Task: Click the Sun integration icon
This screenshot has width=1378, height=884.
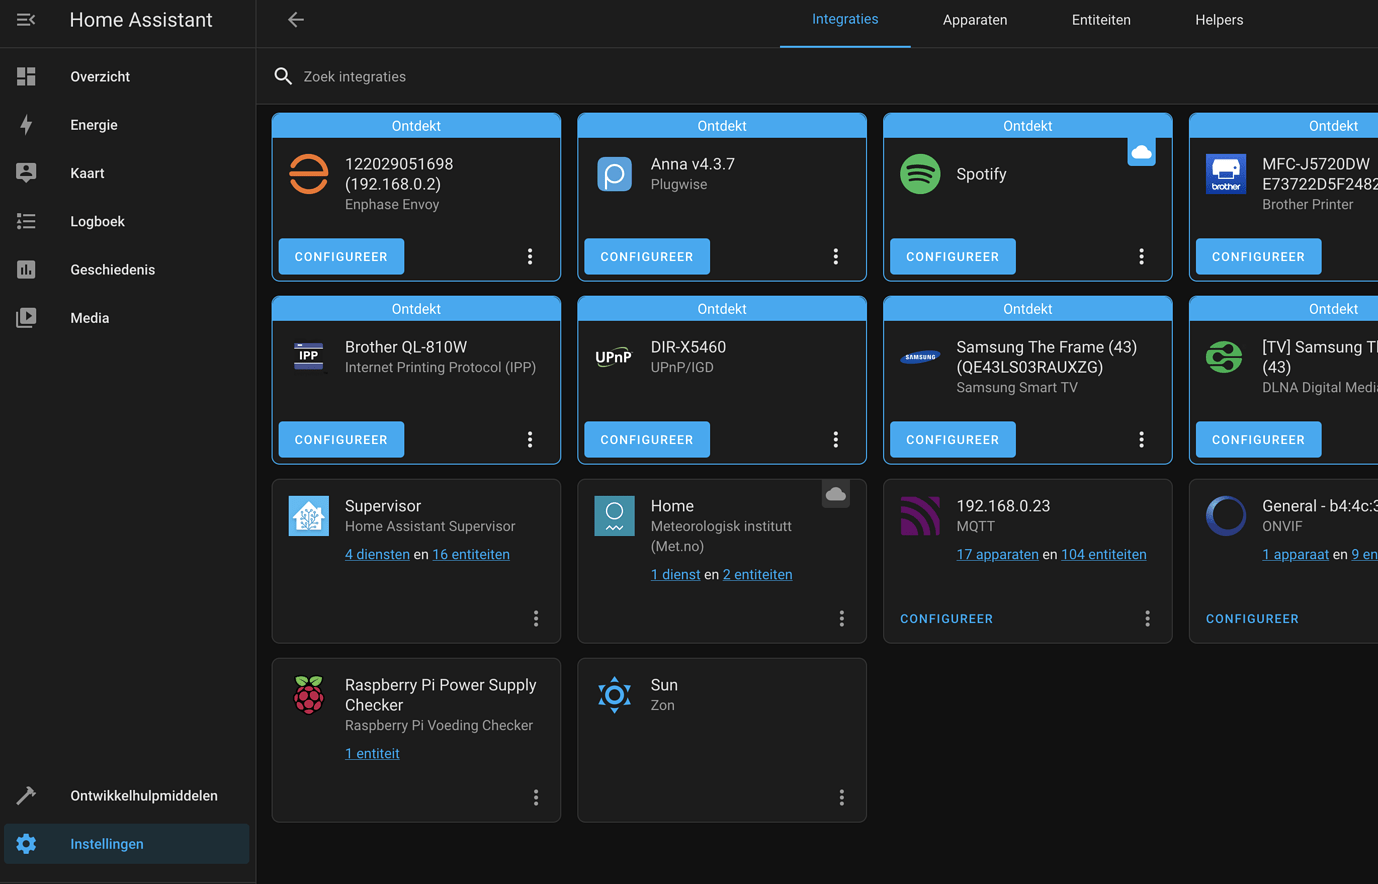Action: (614, 694)
